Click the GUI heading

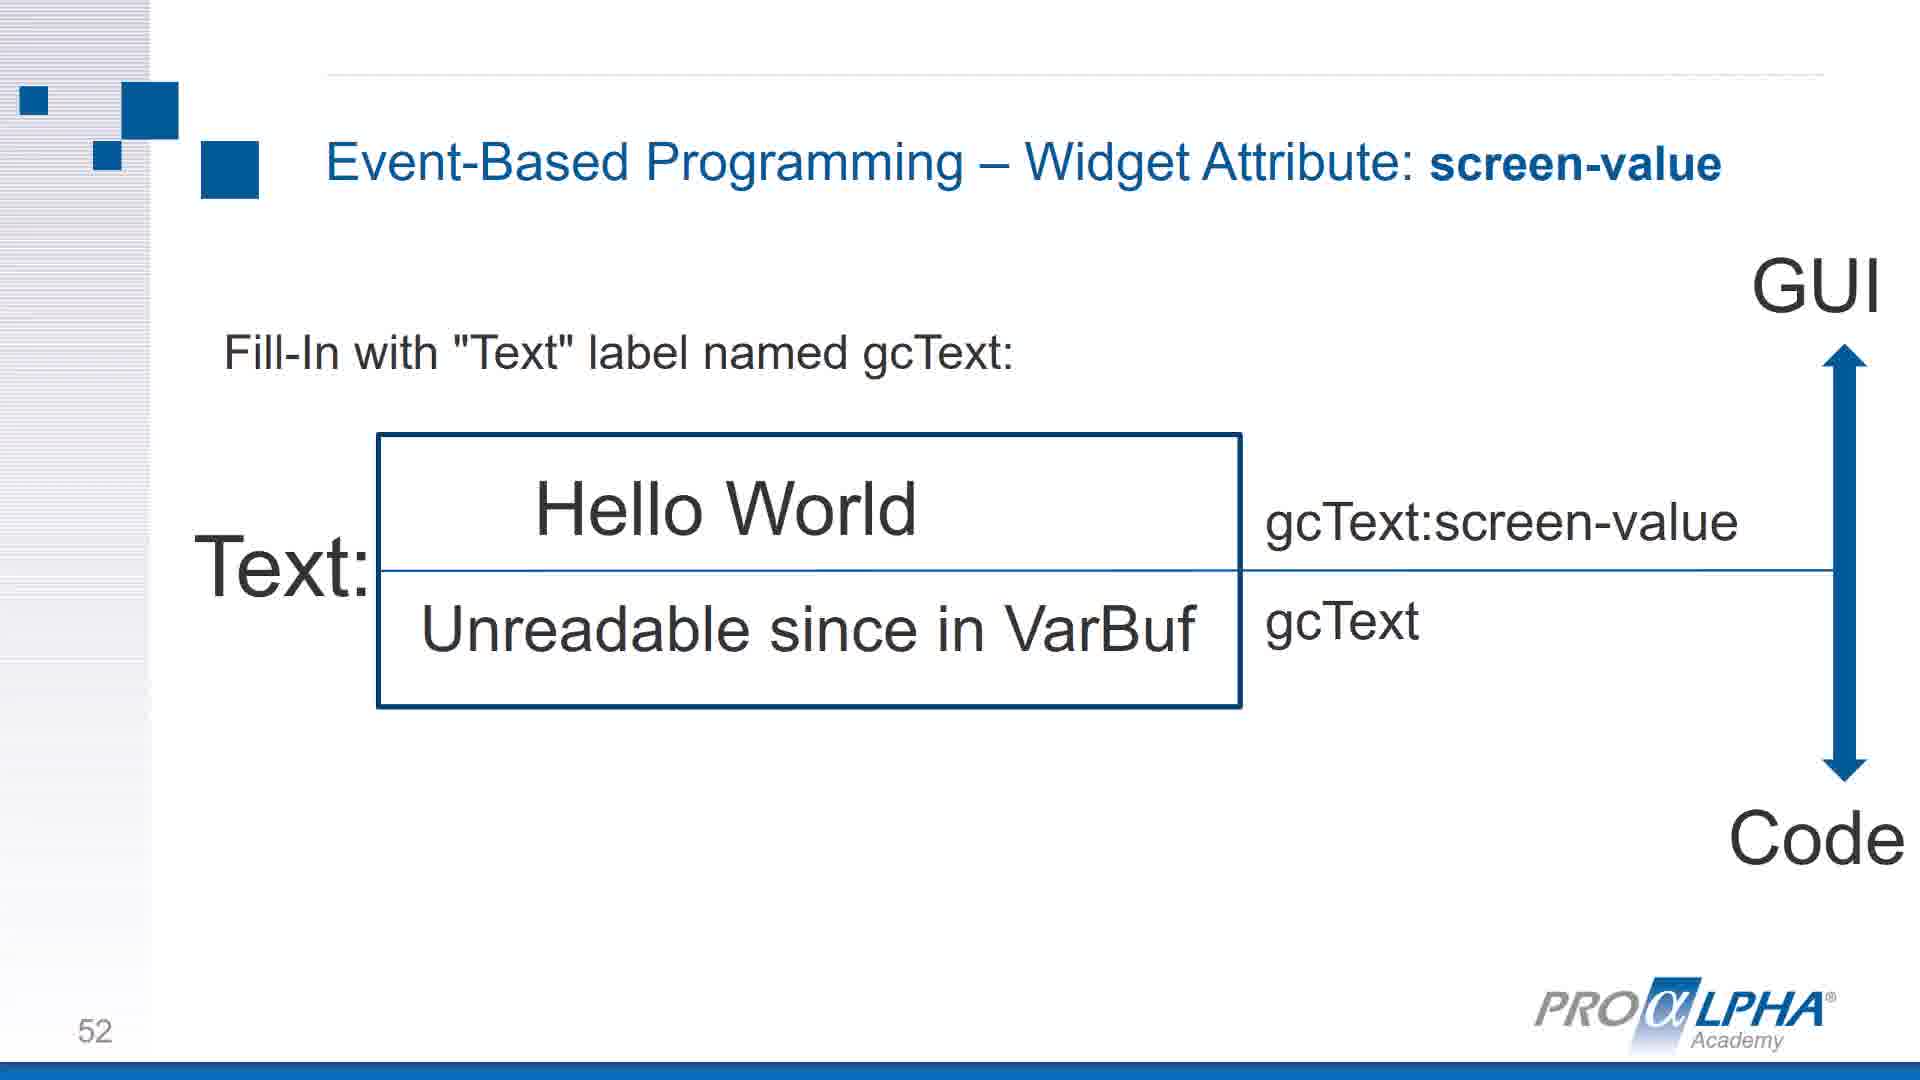[x=1816, y=287]
